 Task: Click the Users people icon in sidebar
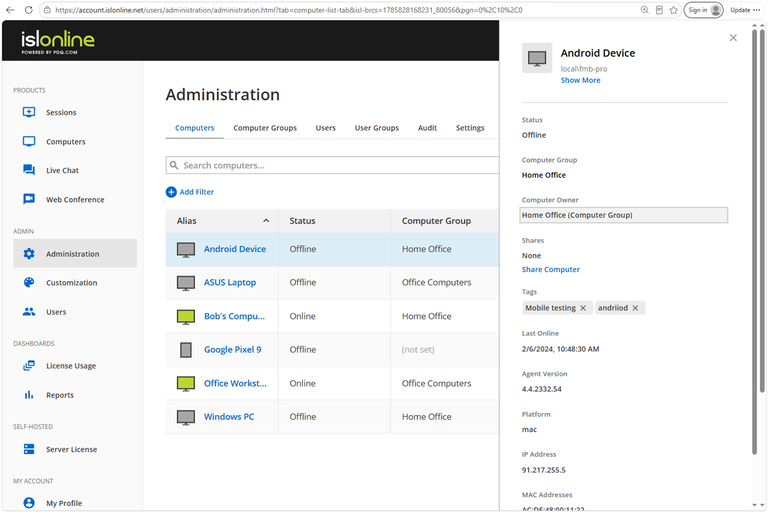(x=29, y=312)
